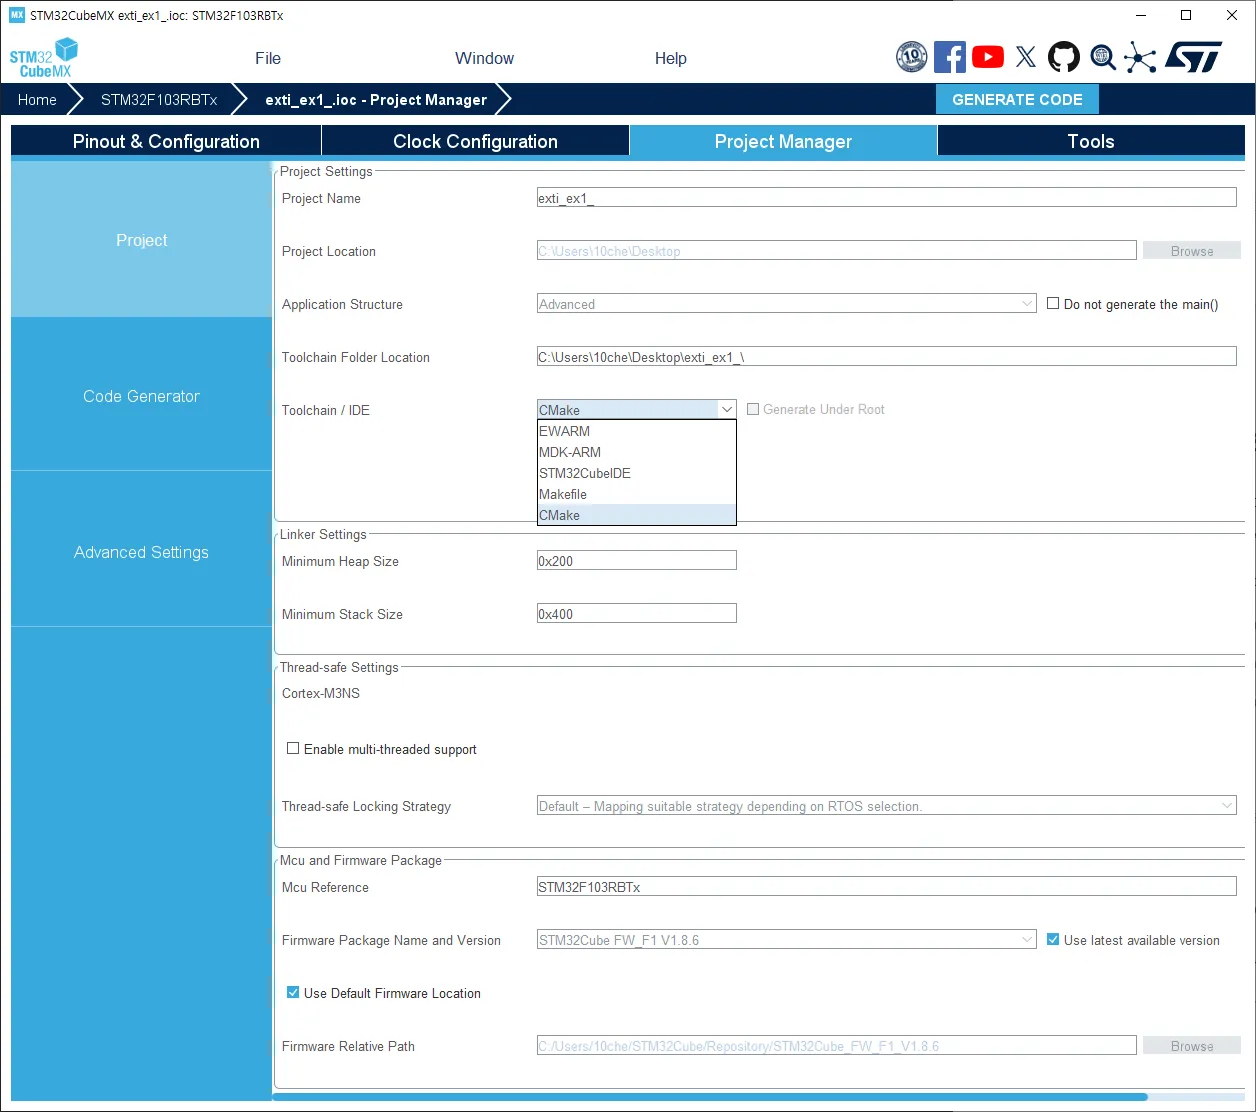The width and height of the screenshot is (1256, 1112).
Task: Open the GitHub icon link
Action: 1064,57
